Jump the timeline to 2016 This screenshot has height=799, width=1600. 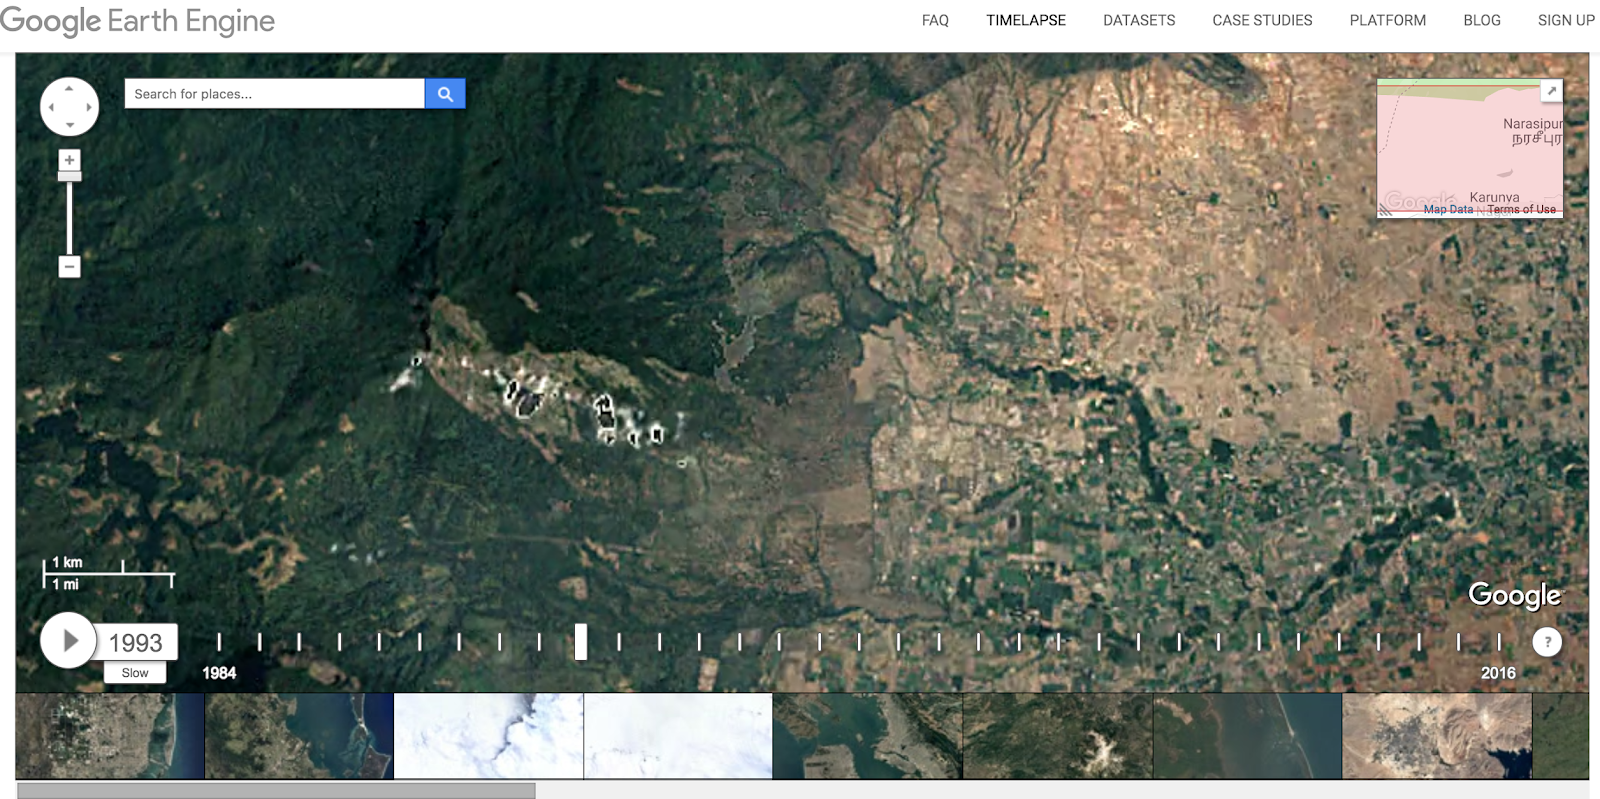coord(1498,673)
